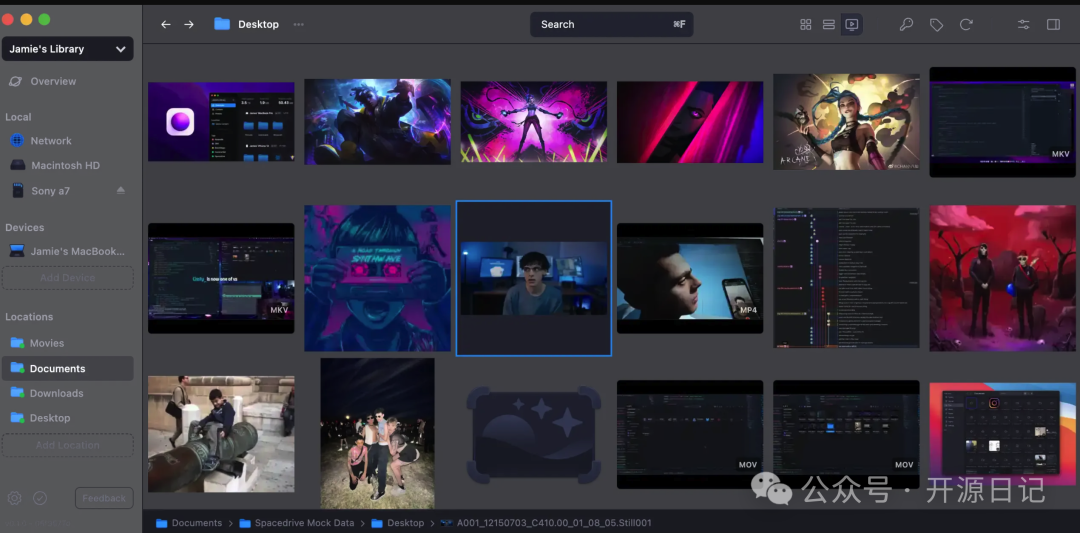Open the Documents location
Image resolution: width=1080 pixels, height=533 pixels.
(68, 368)
